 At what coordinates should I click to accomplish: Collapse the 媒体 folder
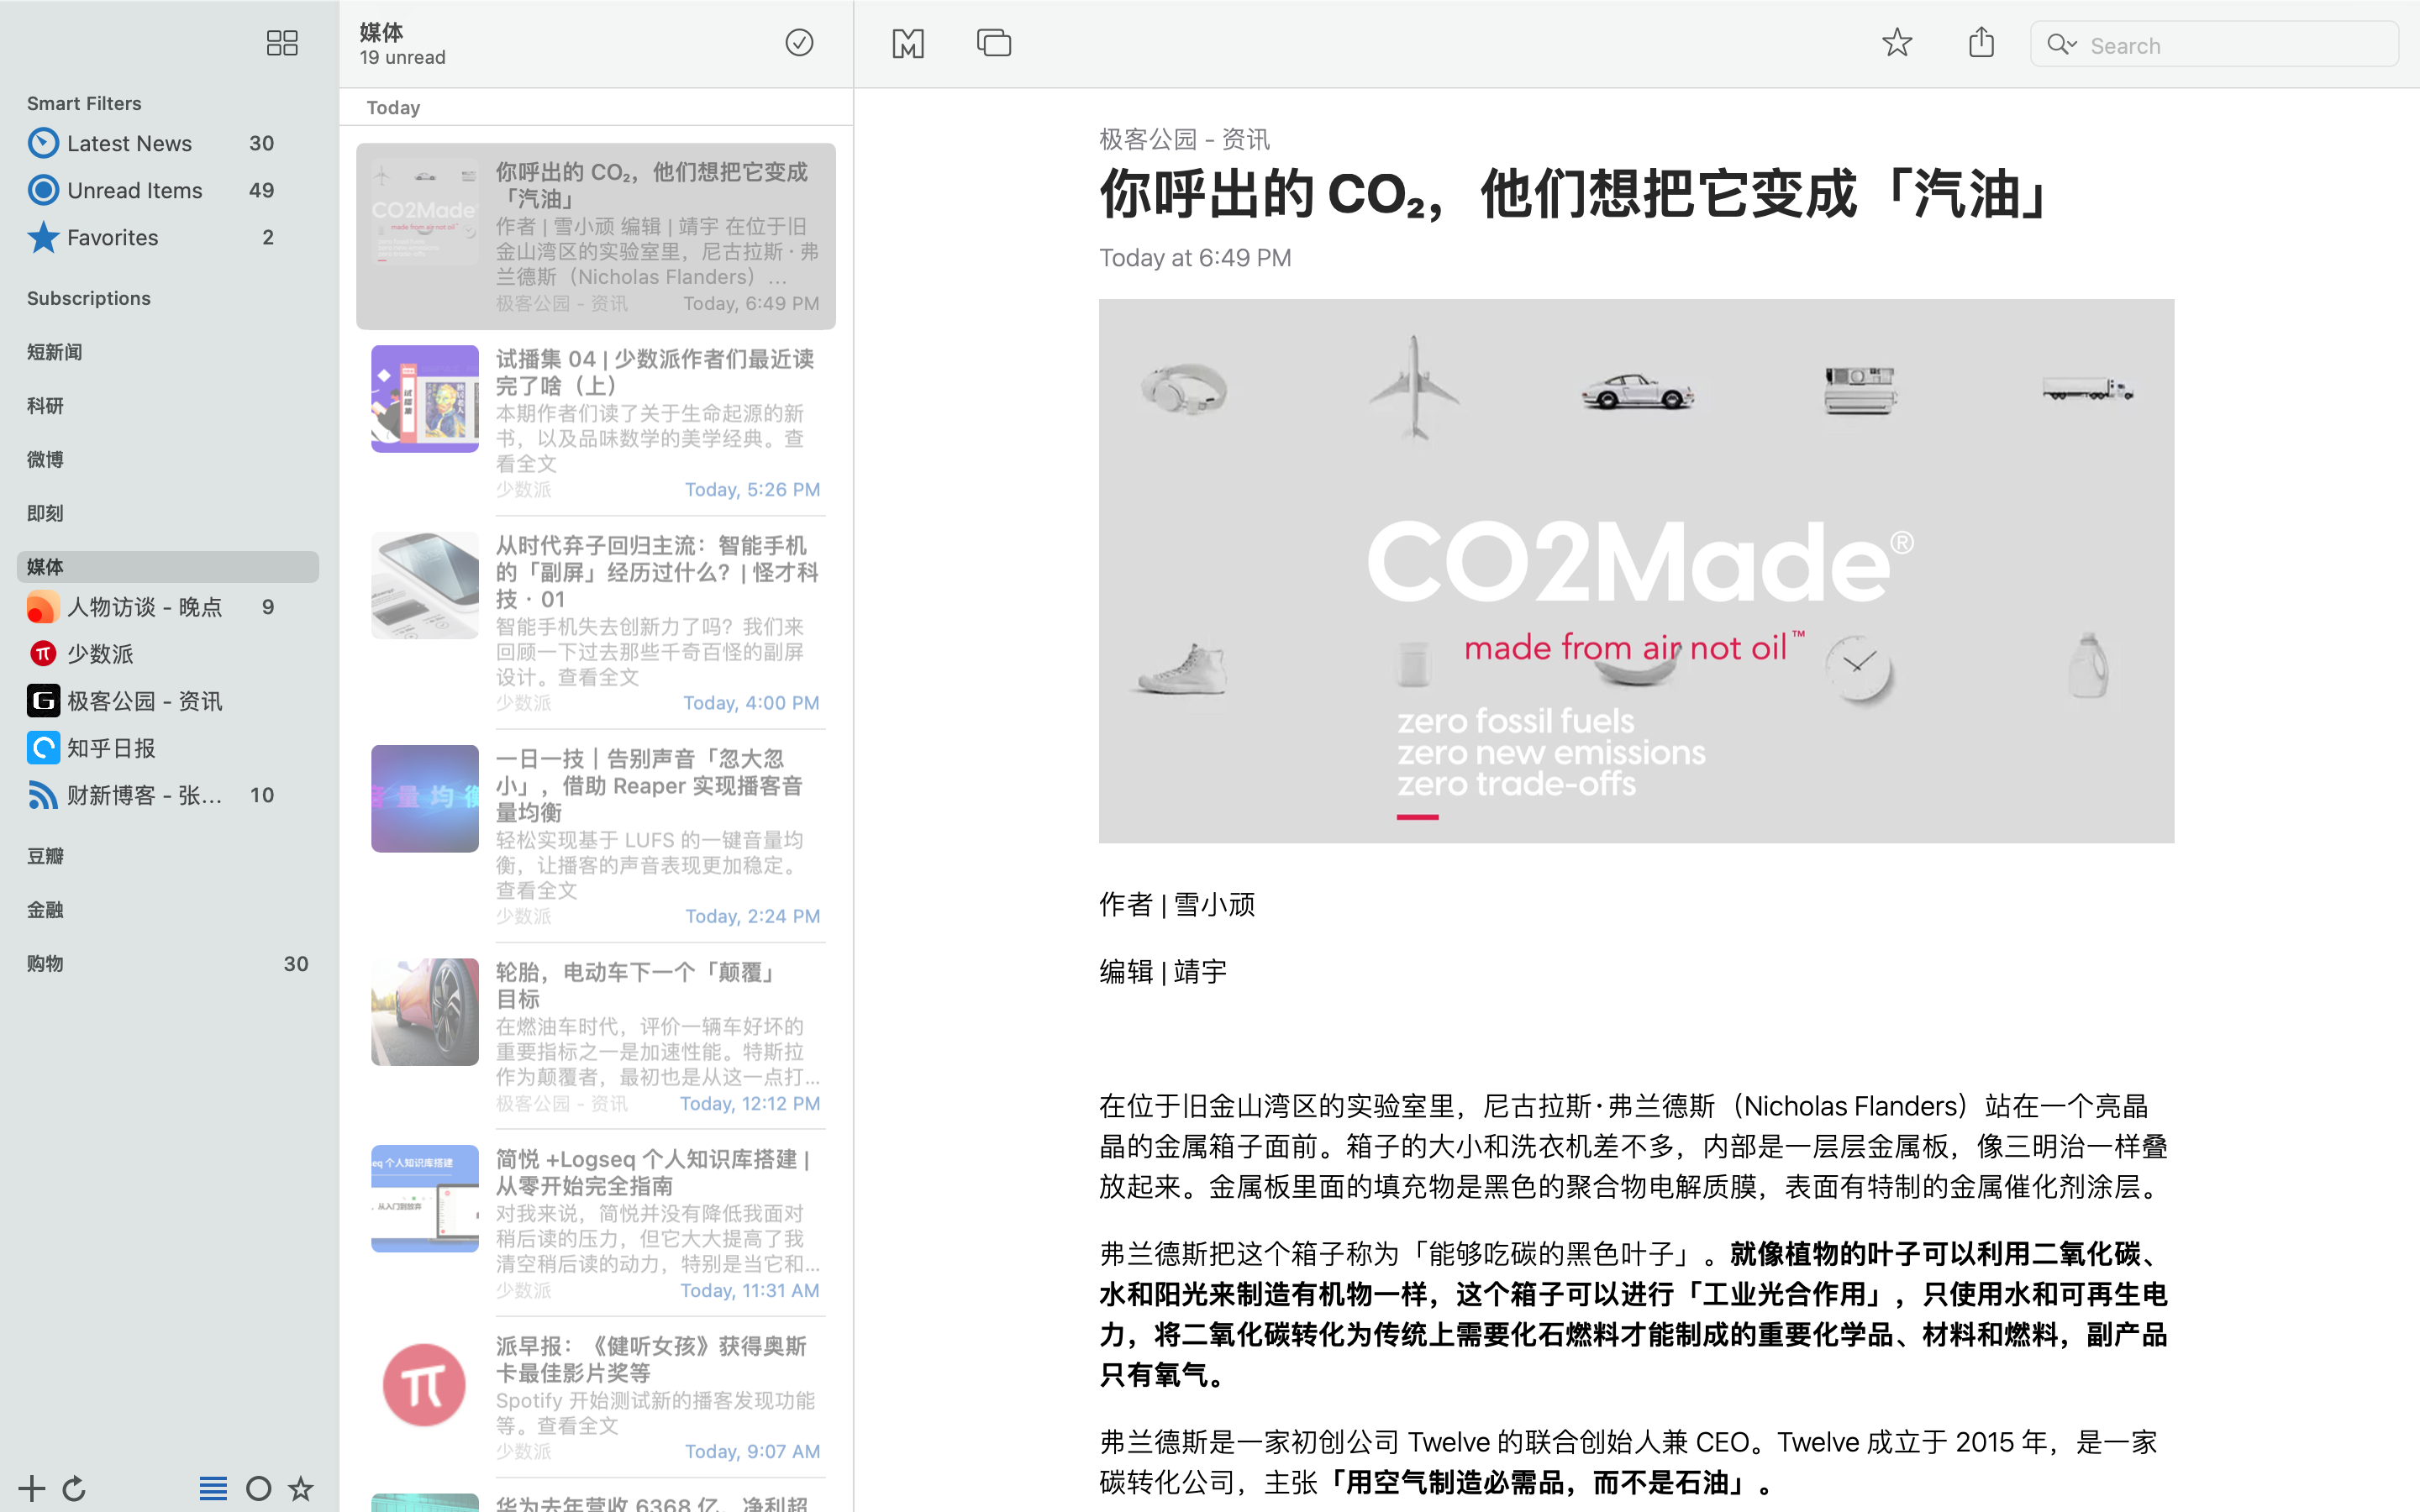[168, 567]
